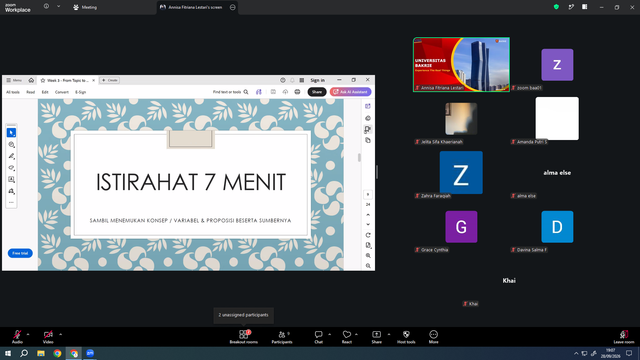This screenshot has height=360, width=640.
Task: Start screen Share in Zoom toolbar
Action: 376,336
